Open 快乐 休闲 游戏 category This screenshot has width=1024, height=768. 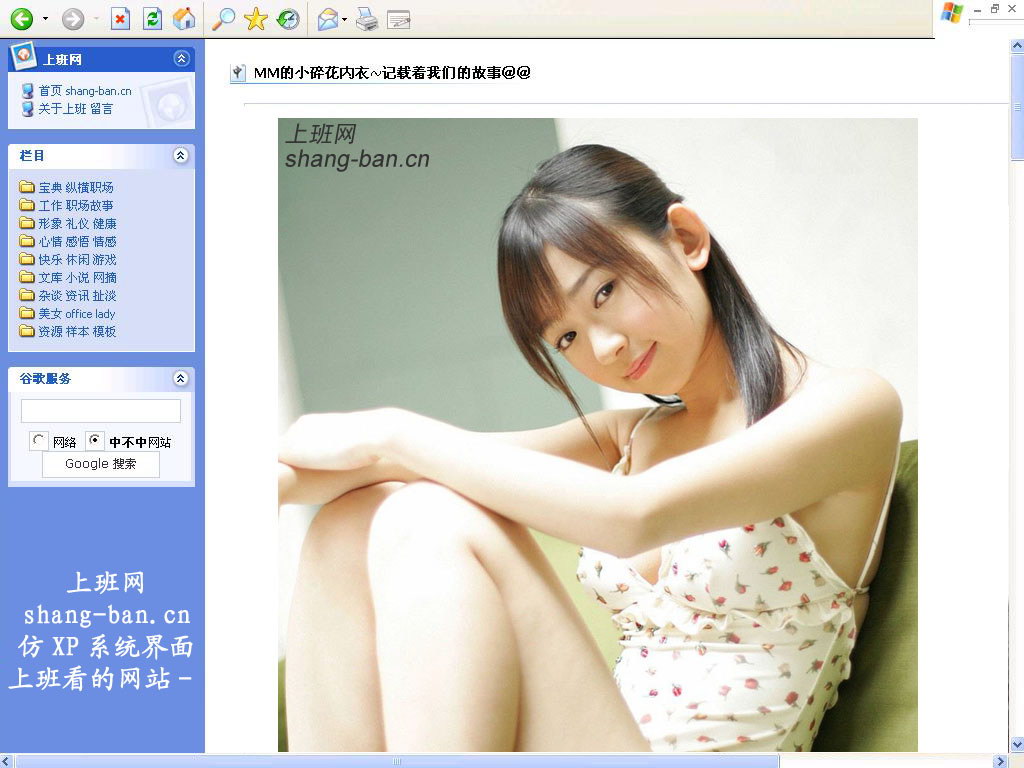tap(77, 260)
